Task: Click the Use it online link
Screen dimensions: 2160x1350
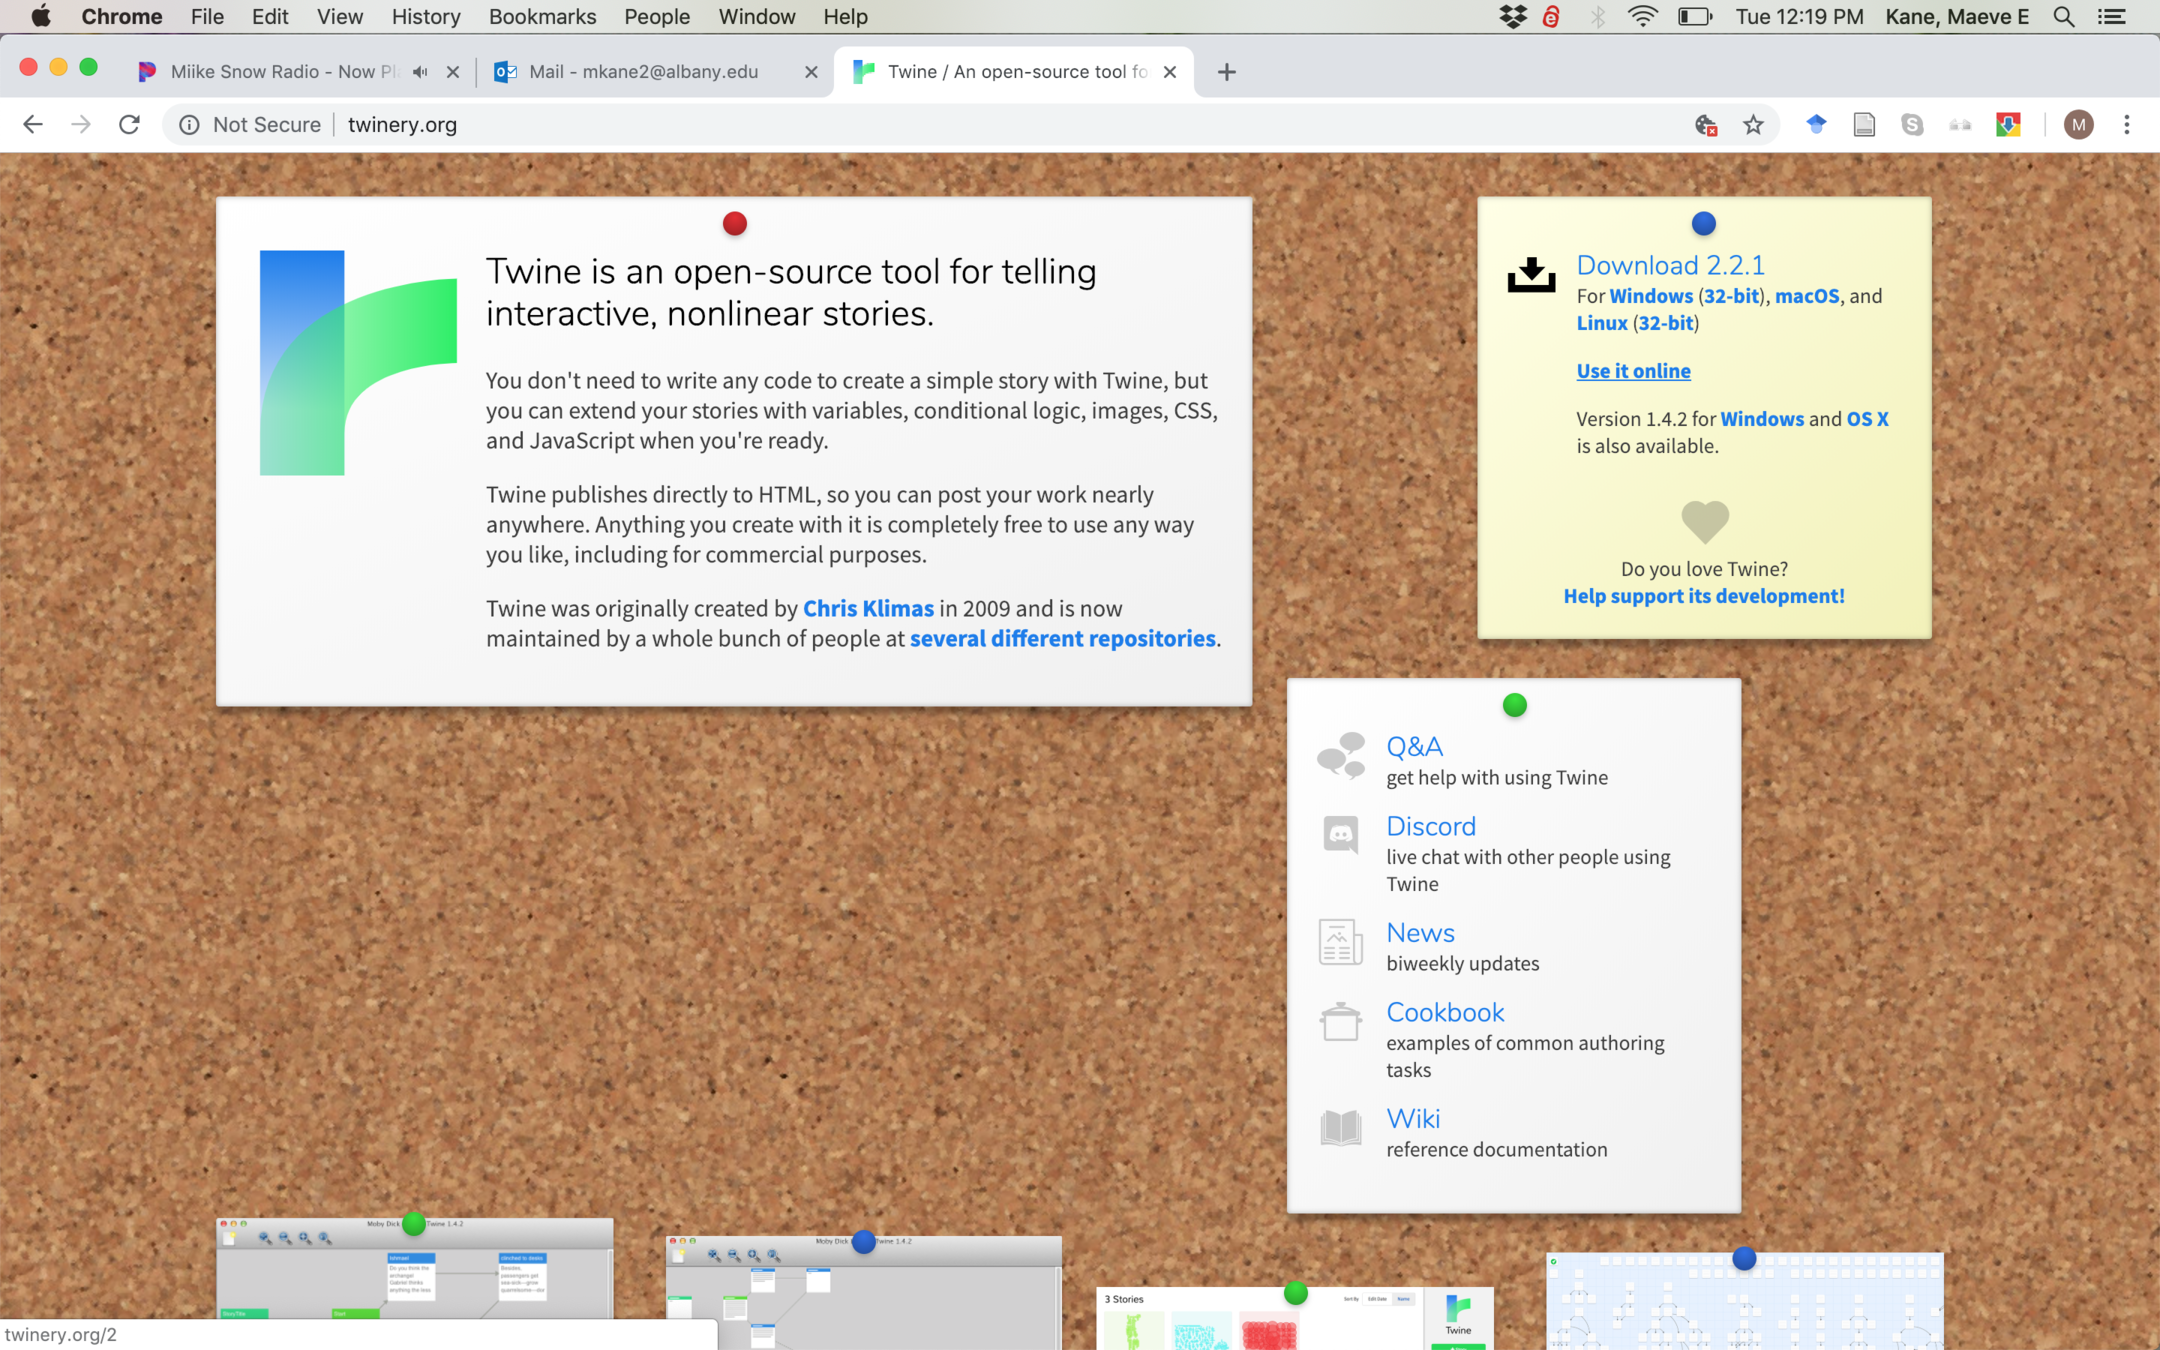Action: (1633, 371)
